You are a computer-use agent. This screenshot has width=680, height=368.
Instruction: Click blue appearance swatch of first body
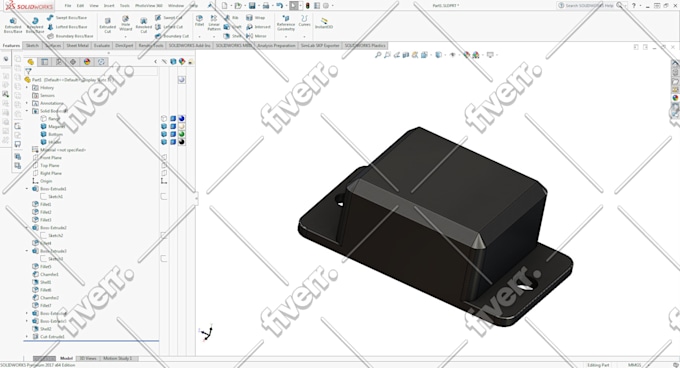click(x=181, y=119)
